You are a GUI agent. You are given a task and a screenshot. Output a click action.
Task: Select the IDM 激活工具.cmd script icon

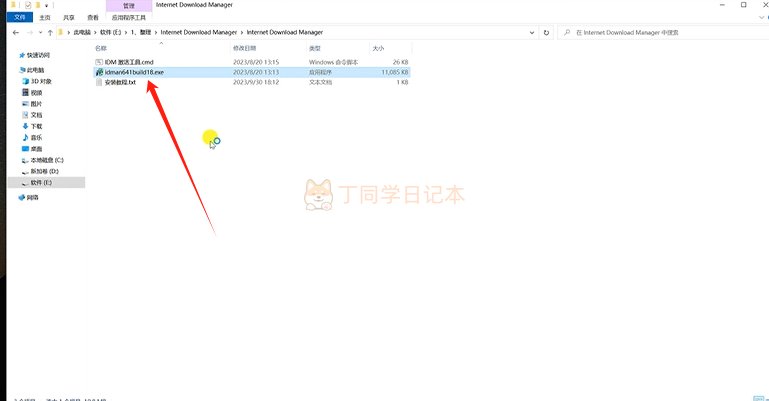[x=99, y=62]
